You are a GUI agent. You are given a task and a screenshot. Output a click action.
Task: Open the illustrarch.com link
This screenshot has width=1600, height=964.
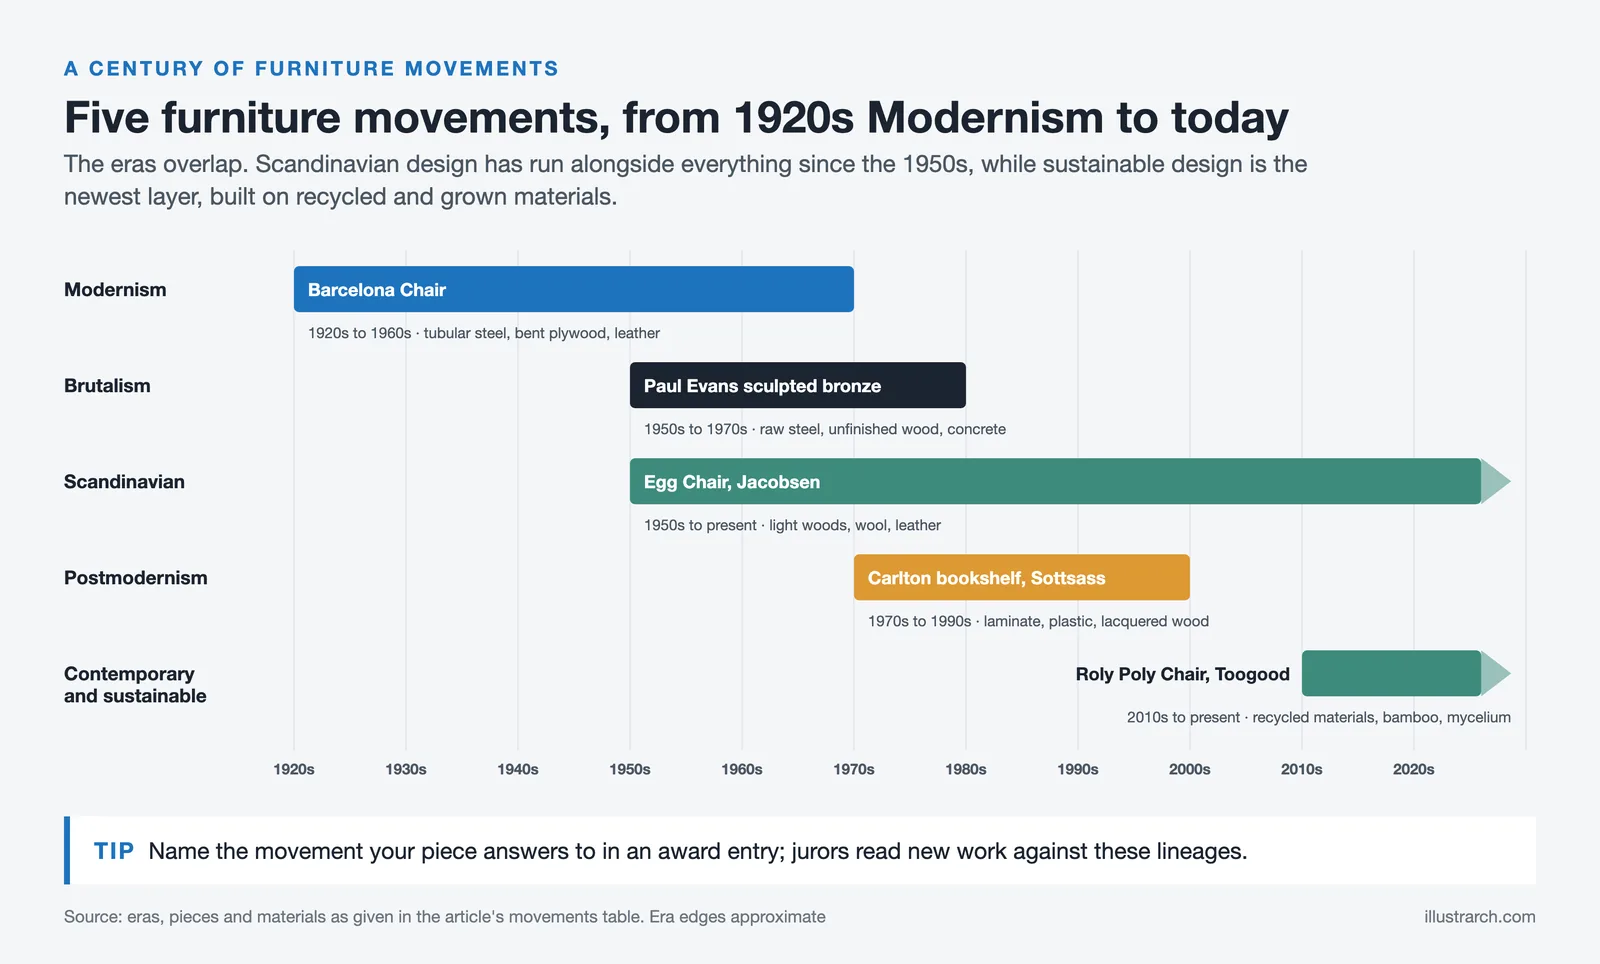(x=1480, y=917)
